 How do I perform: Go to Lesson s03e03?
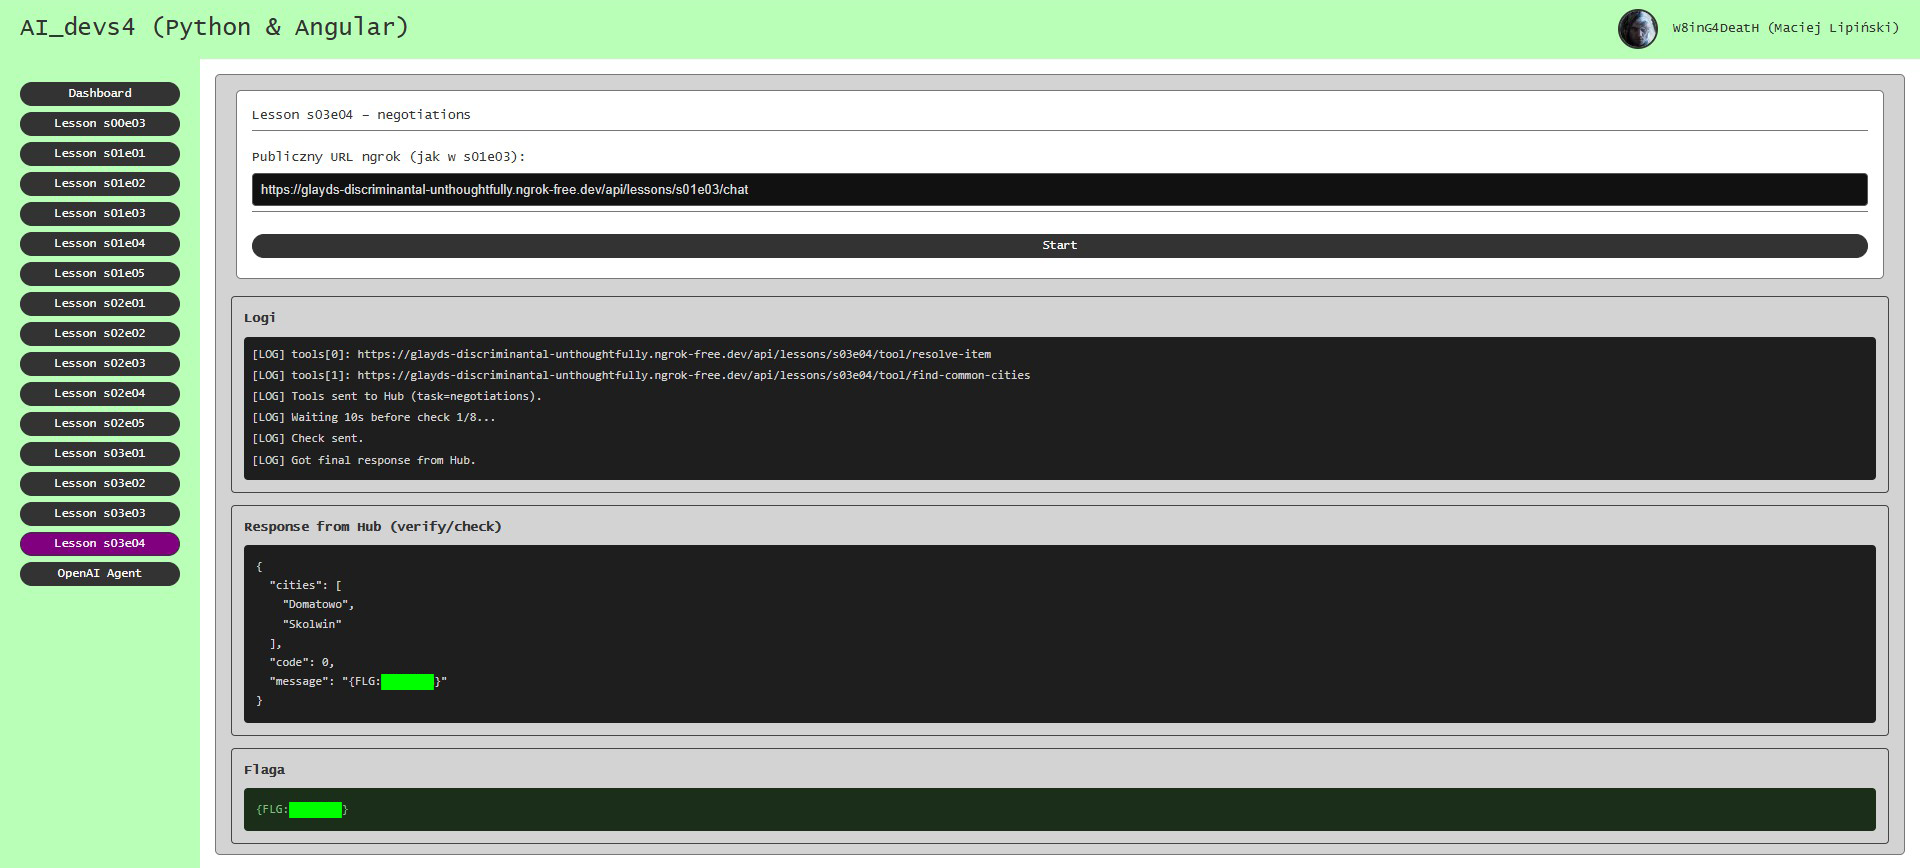coord(100,513)
